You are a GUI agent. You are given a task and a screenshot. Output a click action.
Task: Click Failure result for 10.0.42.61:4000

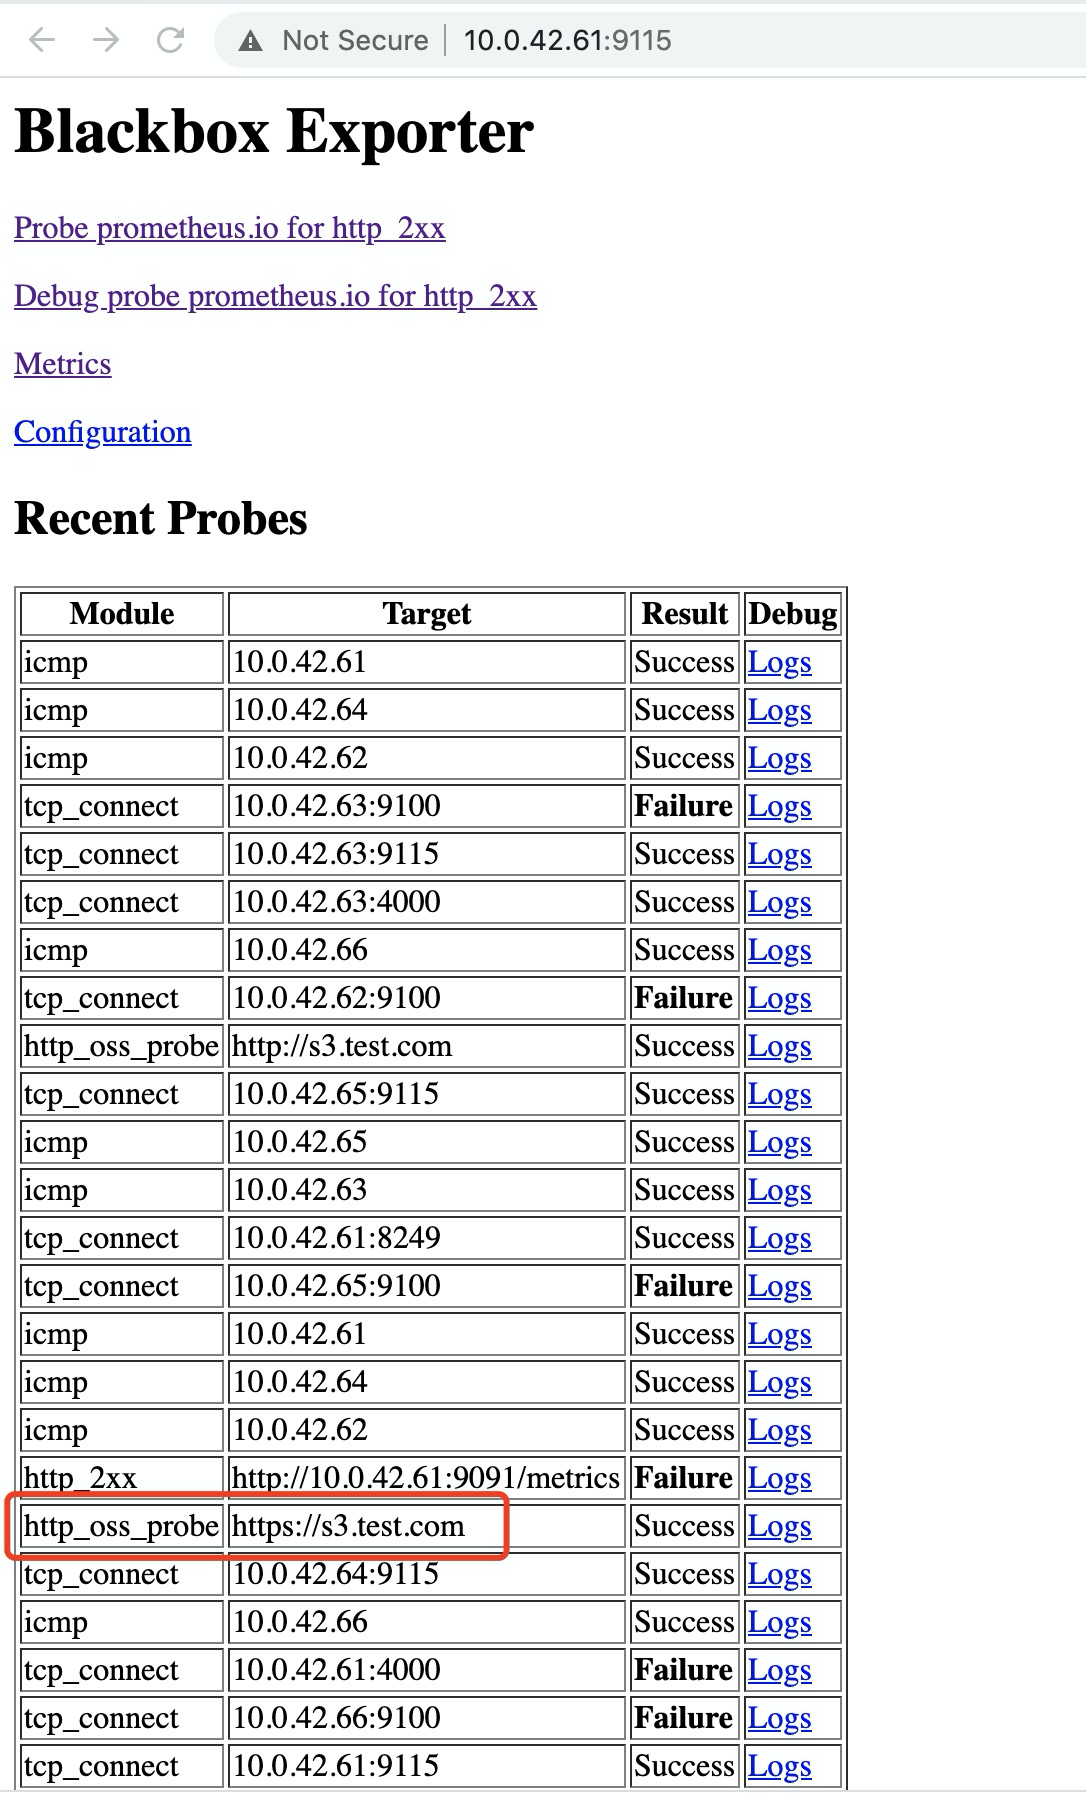click(x=685, y=1670)
